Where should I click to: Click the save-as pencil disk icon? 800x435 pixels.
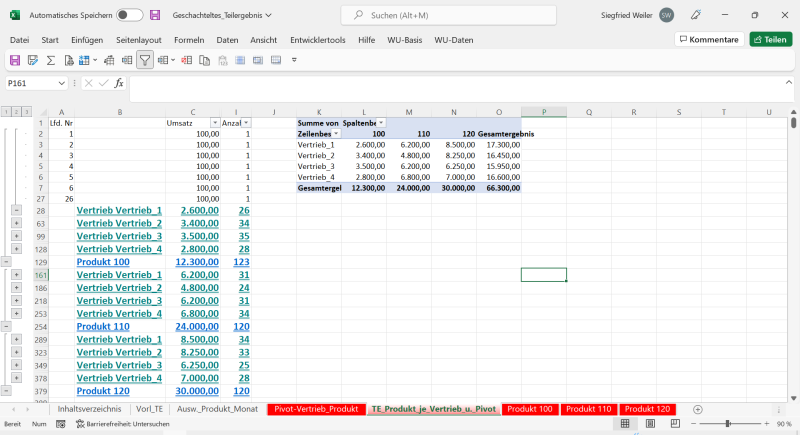[33, 60]
